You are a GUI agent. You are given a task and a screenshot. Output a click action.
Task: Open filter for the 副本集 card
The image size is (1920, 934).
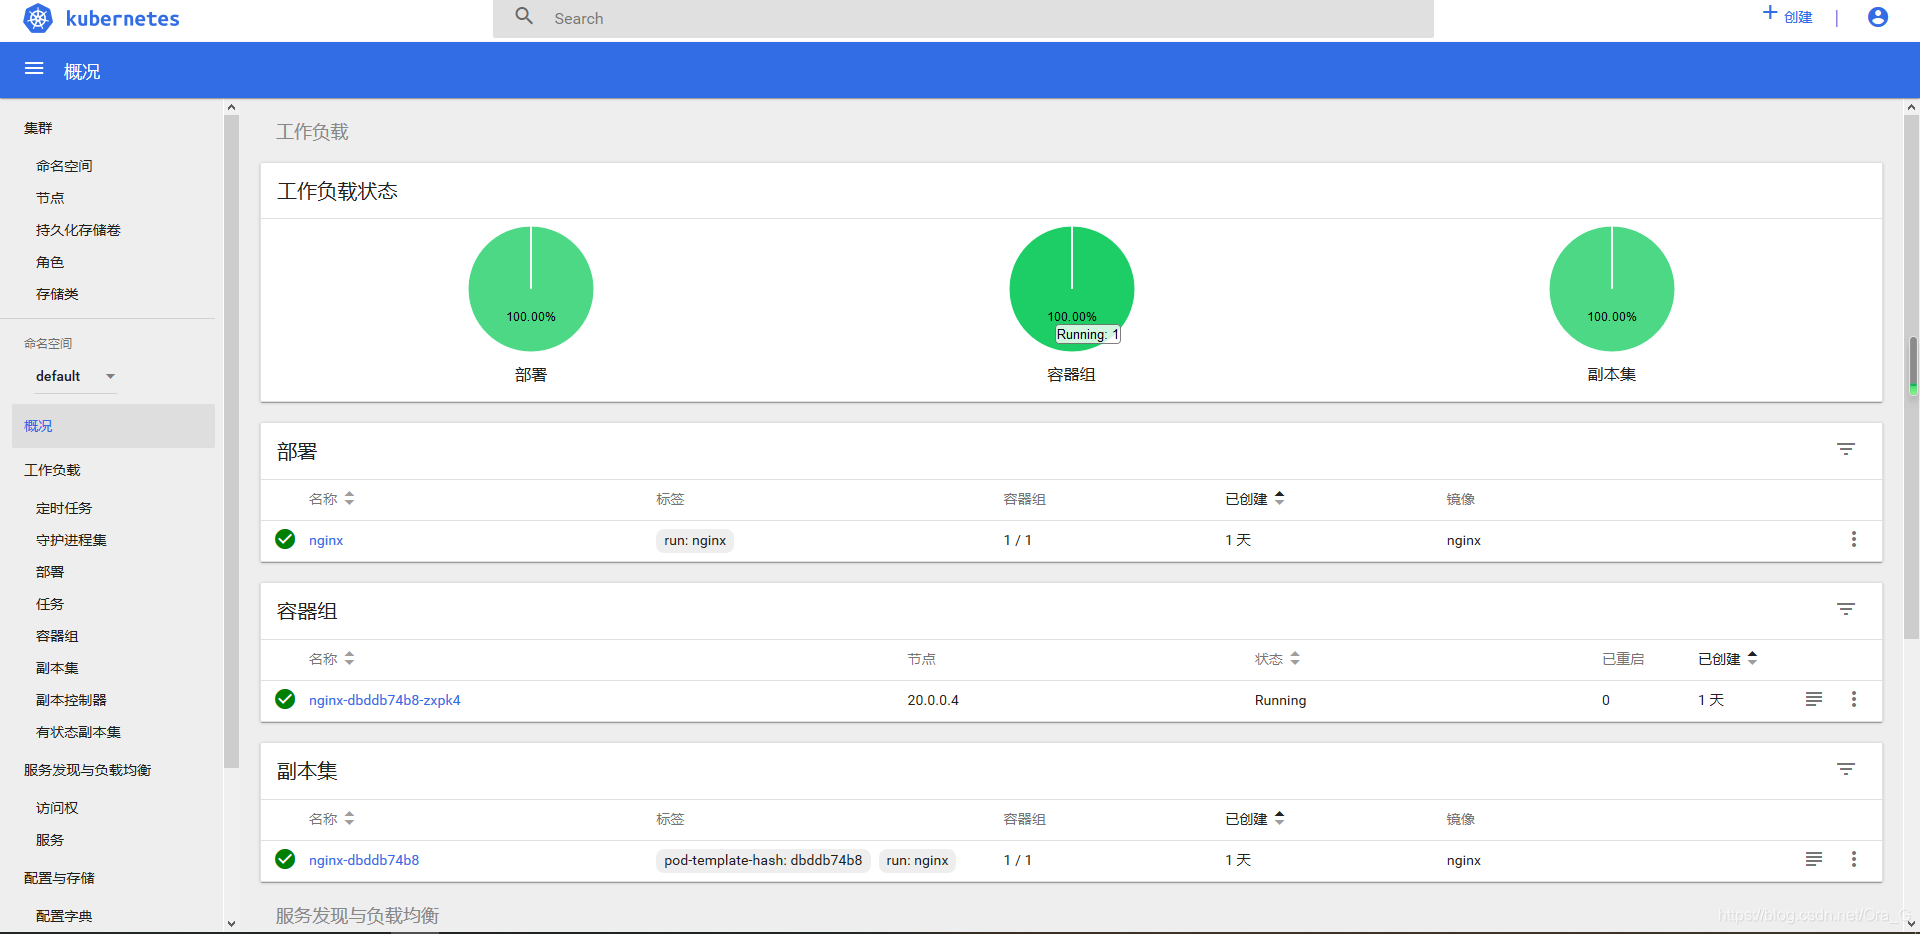pos(1846,769)
